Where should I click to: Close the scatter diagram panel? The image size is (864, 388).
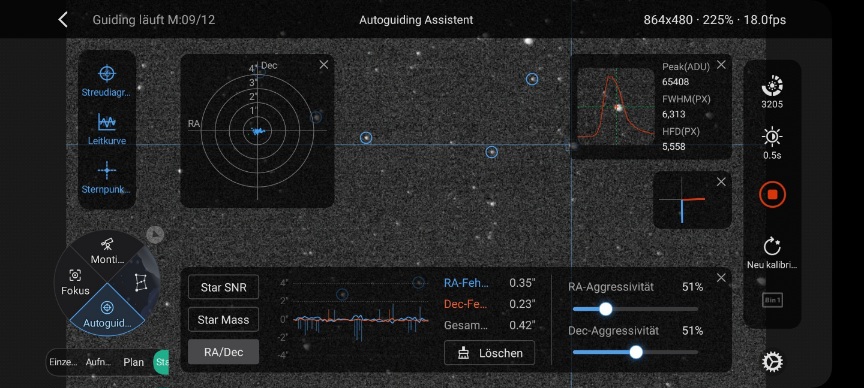tap(324, 65)
